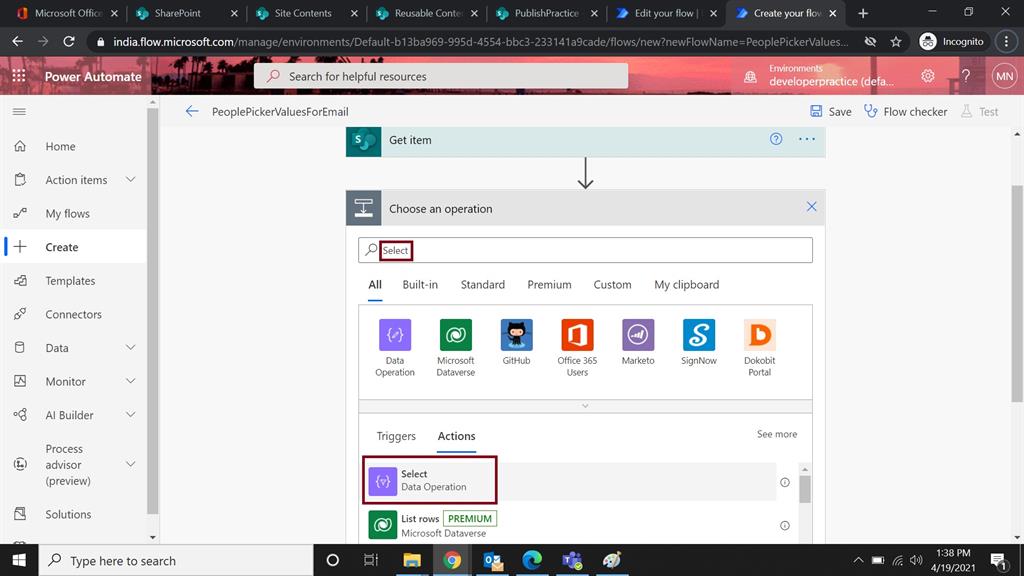Show hidden system tray icons
Viewport: 1024px width, 576px height.
[858, 560]
